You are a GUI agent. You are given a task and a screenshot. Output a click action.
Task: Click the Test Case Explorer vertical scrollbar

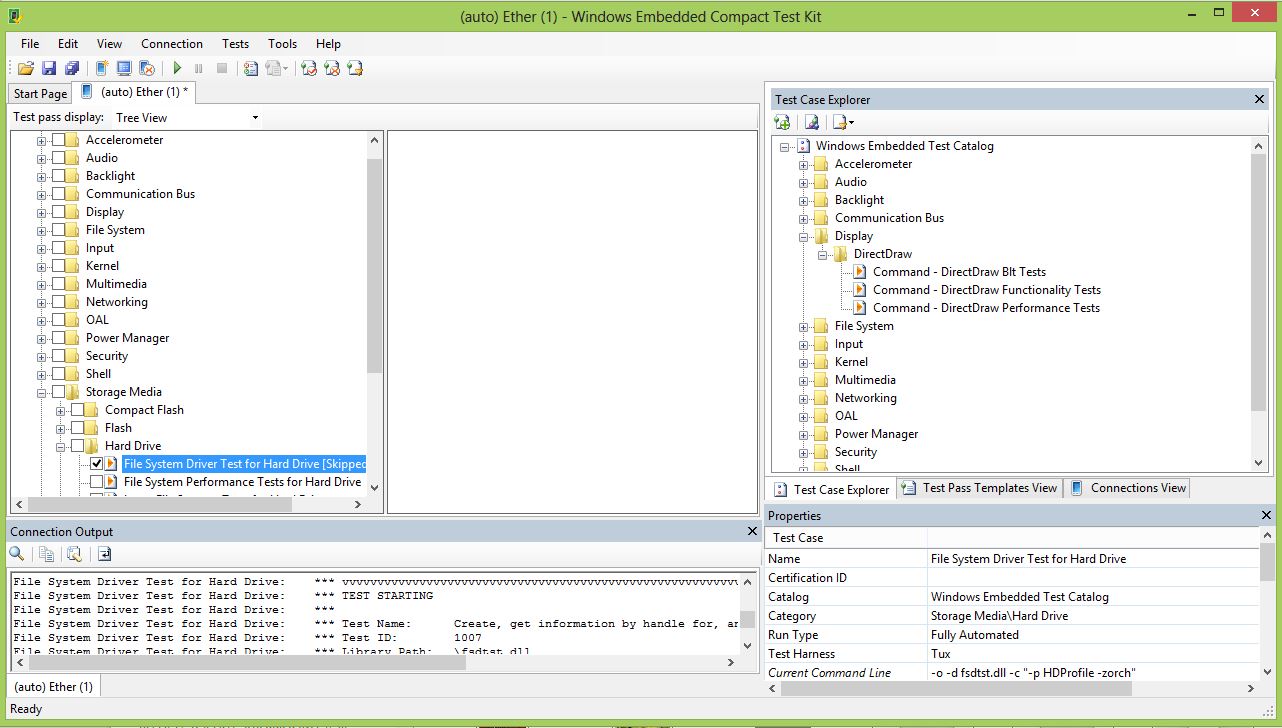(1259, 305)
